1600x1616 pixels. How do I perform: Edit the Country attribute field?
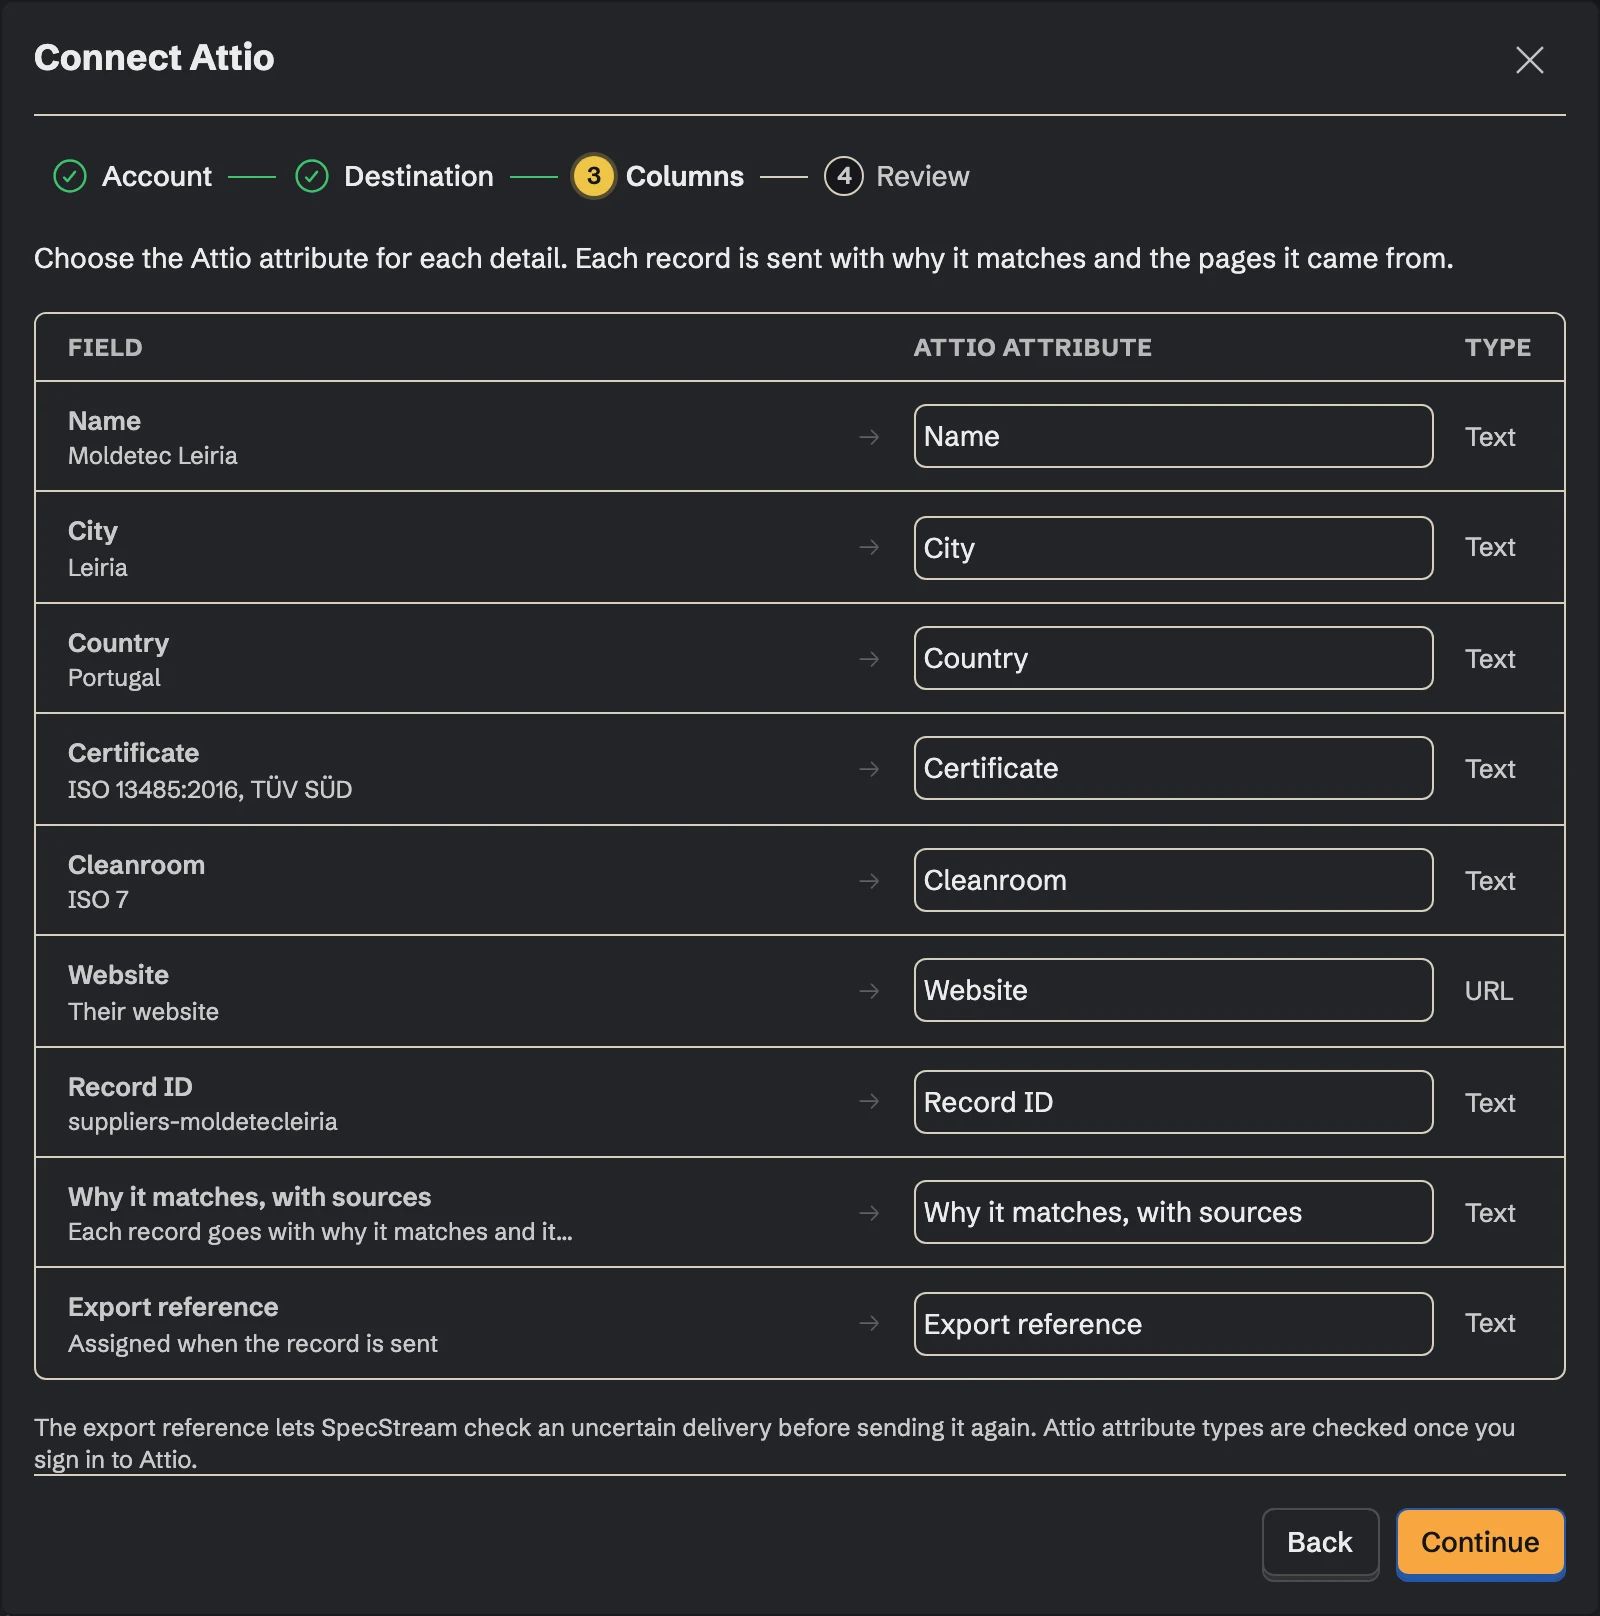pyautogui.click(x=1173, y=658)
